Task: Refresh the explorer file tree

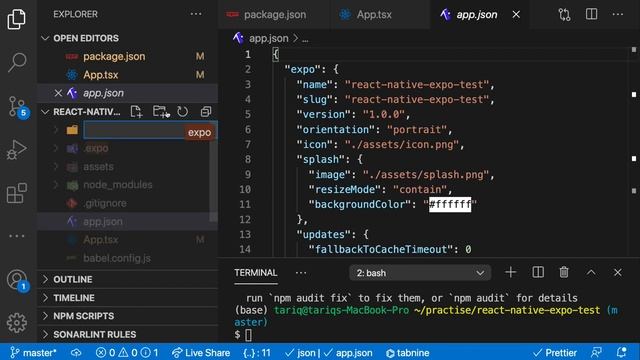Action: [182, 112]
